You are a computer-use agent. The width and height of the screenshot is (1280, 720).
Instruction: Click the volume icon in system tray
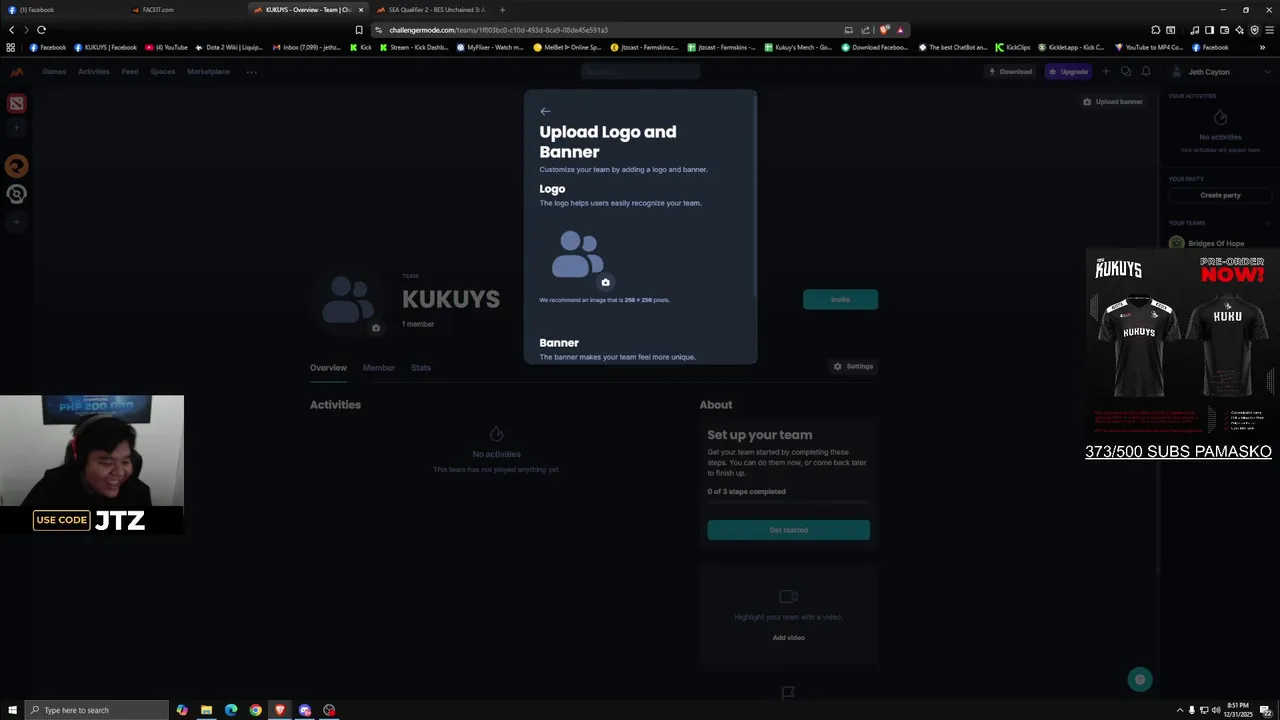pyautogui.click(x=1216, y=710)
